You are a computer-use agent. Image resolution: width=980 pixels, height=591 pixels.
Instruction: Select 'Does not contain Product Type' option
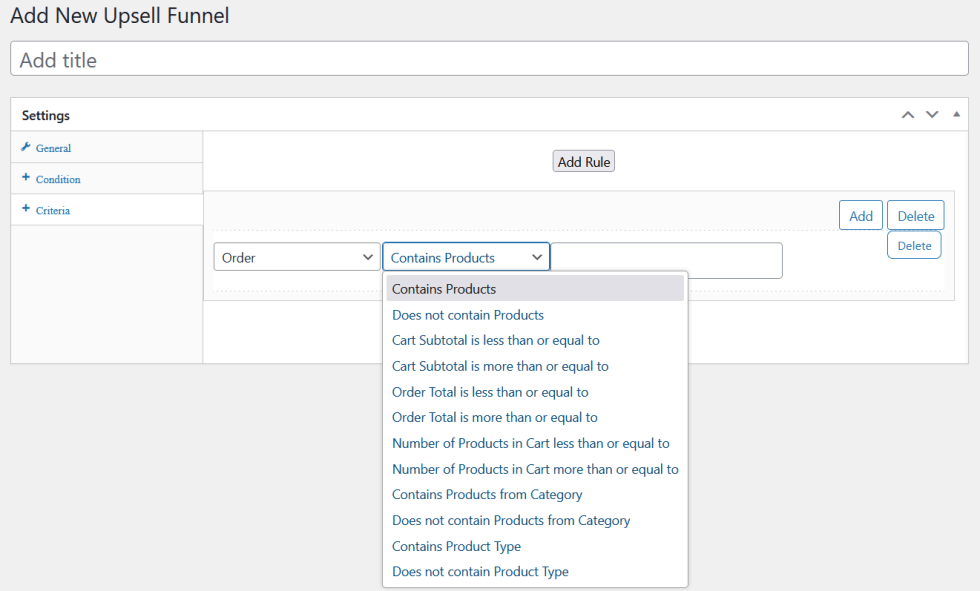tap(480, 572)
